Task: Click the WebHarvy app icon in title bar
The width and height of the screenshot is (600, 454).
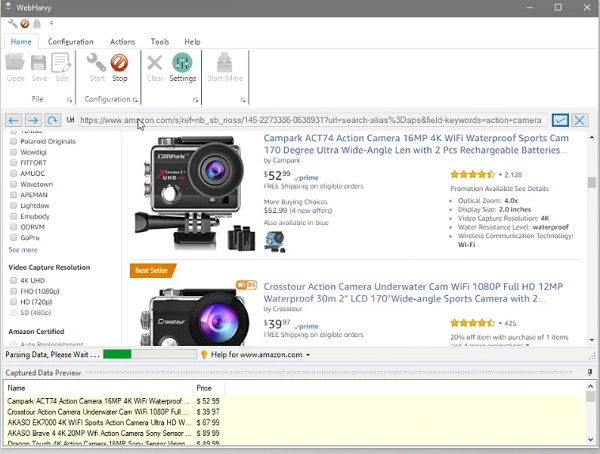Action: [8, 7]
